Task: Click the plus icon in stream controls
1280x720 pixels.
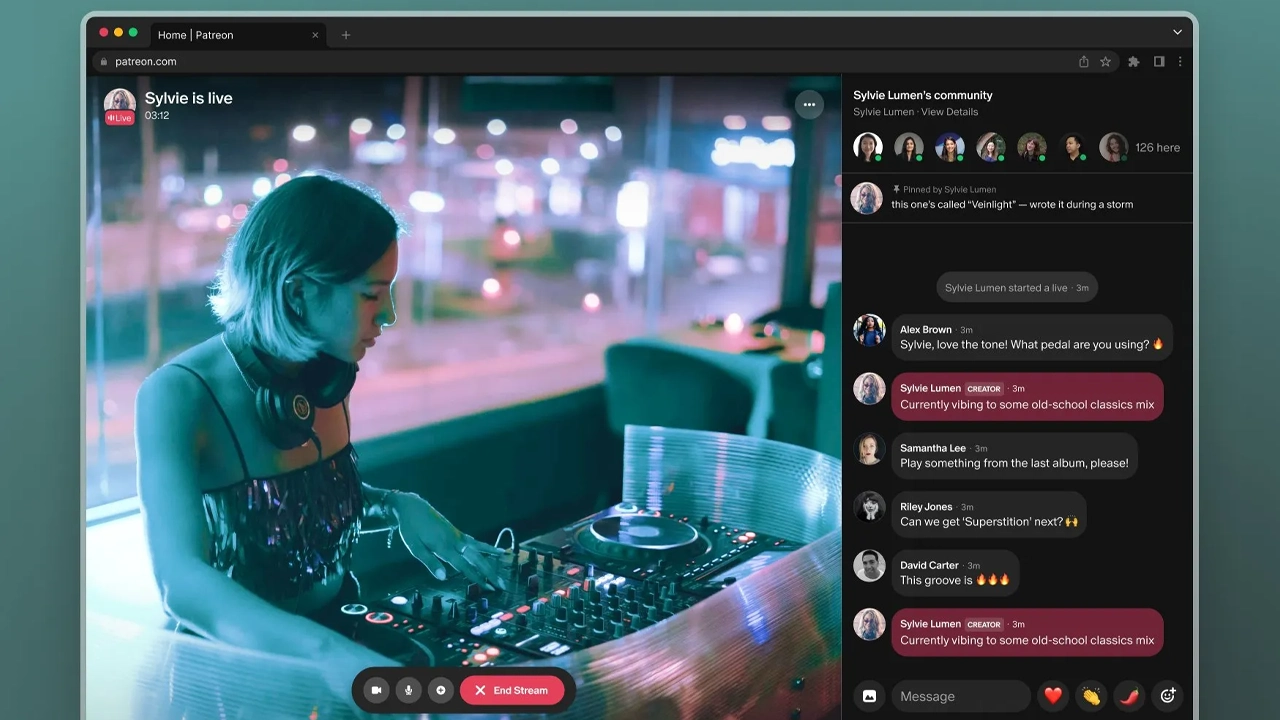Action: (x=440, y=690)
